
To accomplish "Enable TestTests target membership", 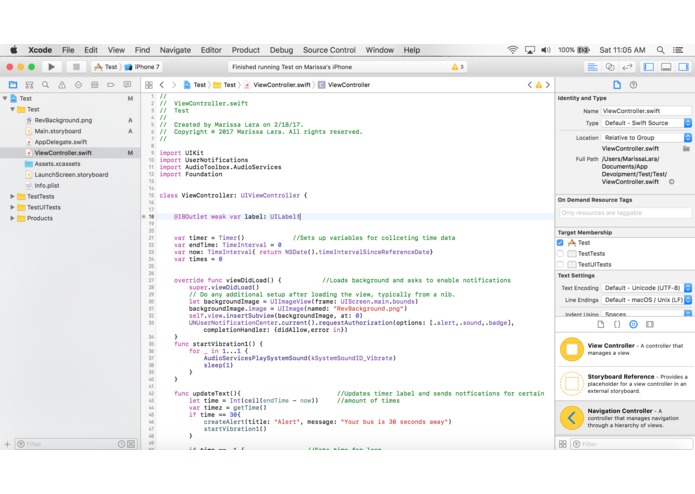I will [560, 254].
